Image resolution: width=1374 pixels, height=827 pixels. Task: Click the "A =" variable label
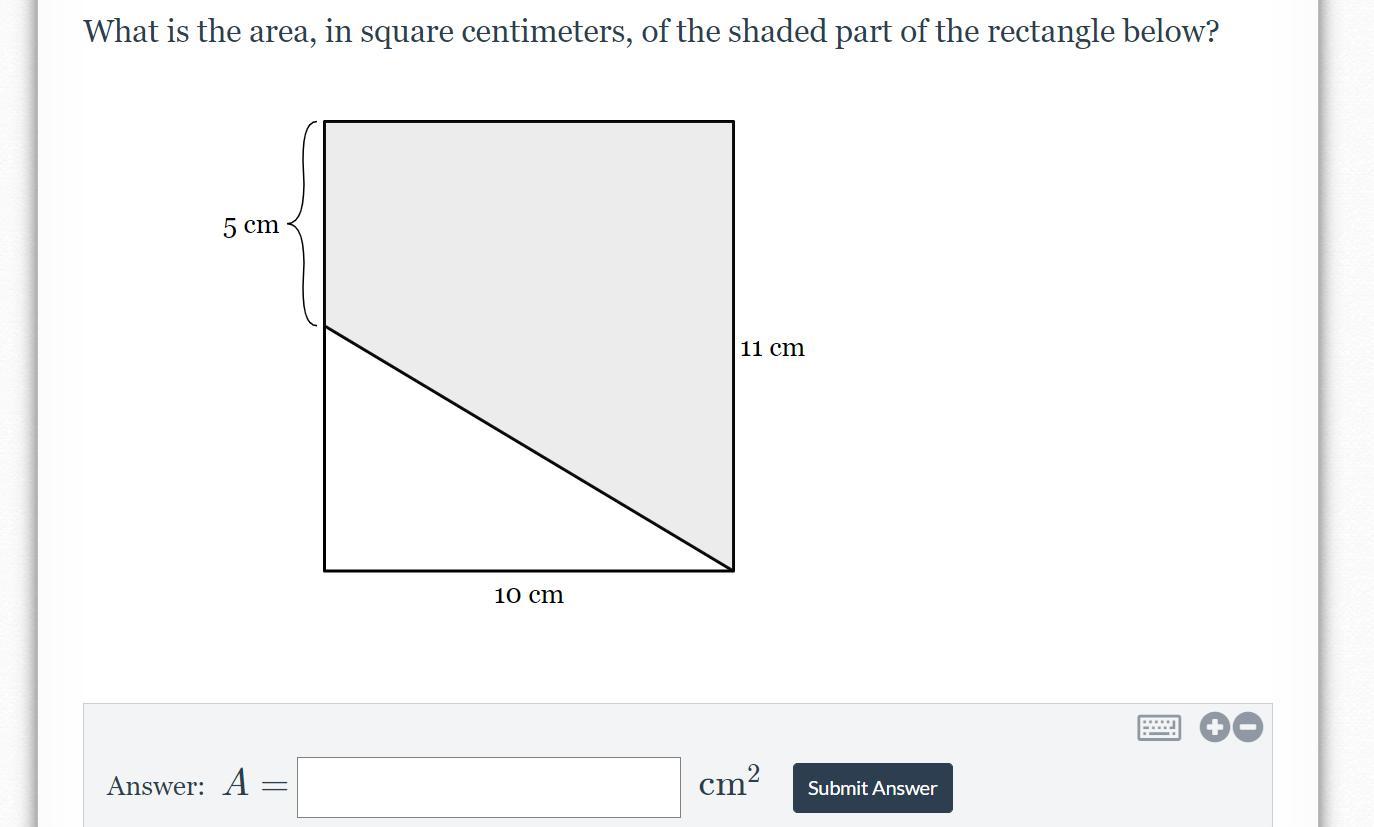pos(255,784)
